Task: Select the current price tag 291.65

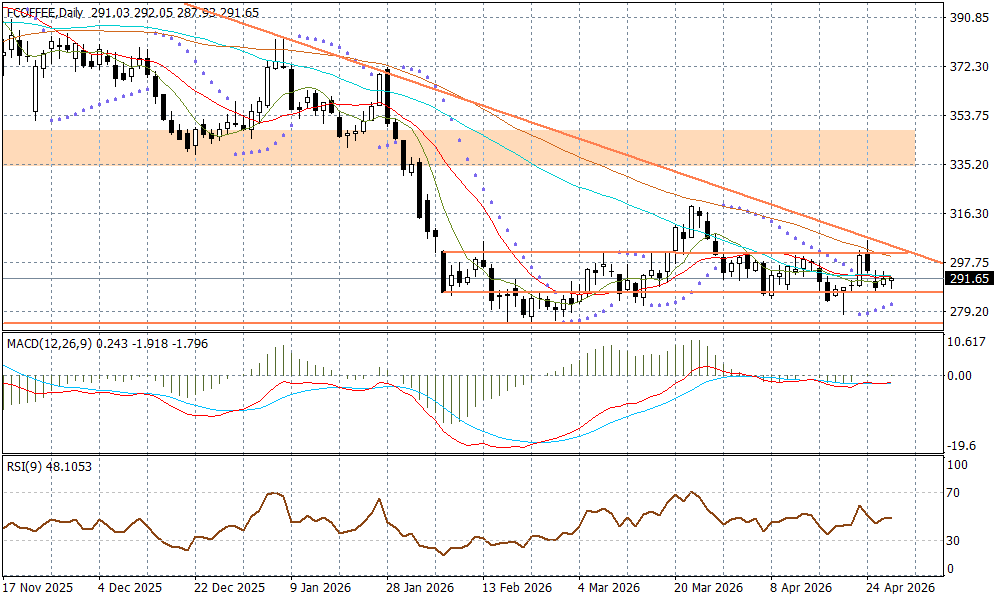Action: pos(968,279)
